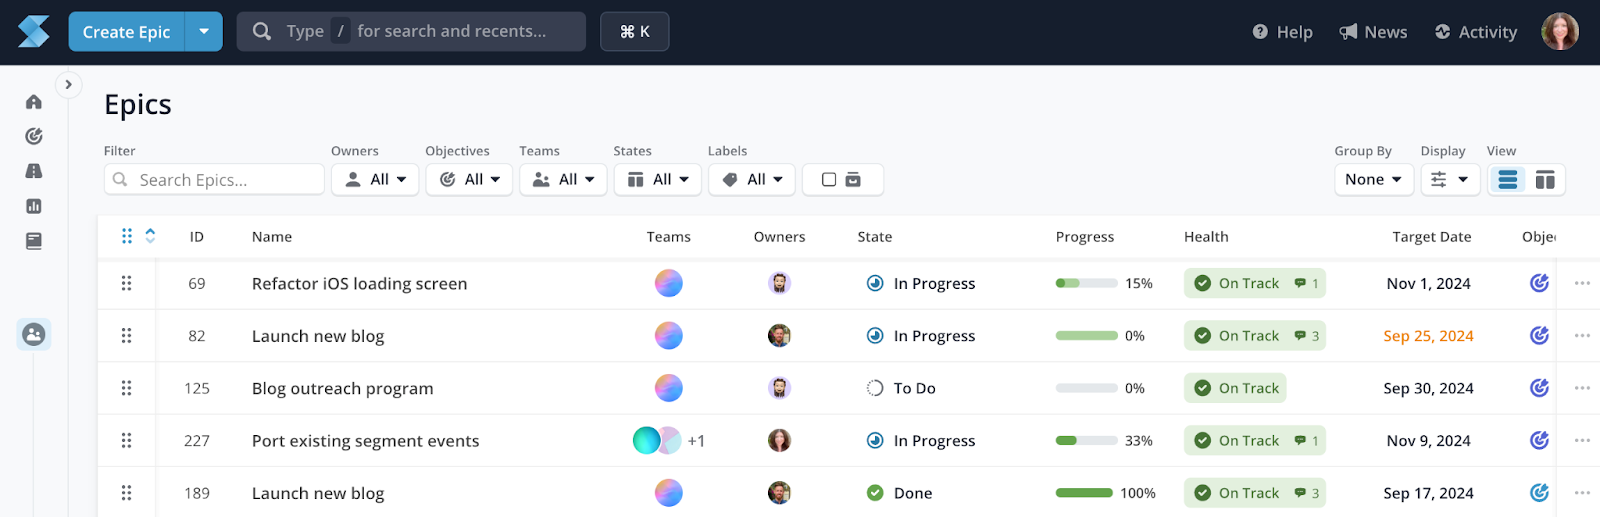Open the Roadmap icon in the sidebar
This screenshot has width=1600, height=517.
pyautogui.click(x=34, y=171)
